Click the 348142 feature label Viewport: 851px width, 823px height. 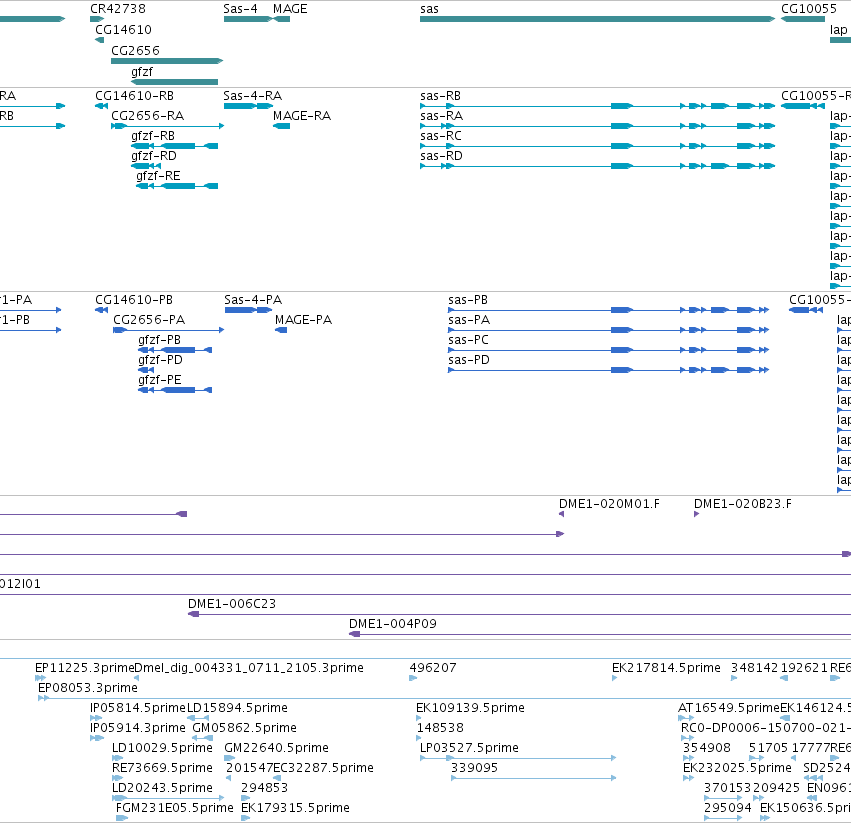point(754,668)
